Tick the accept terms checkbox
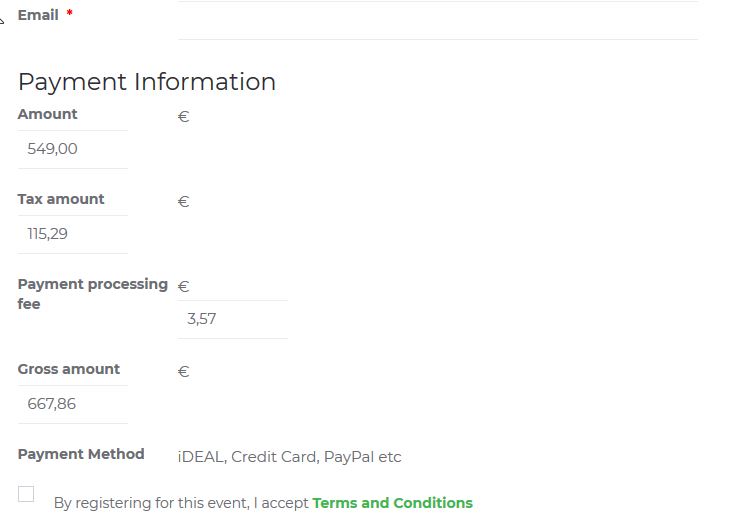This screenshot has height=517, width=732. coord(26,494)
